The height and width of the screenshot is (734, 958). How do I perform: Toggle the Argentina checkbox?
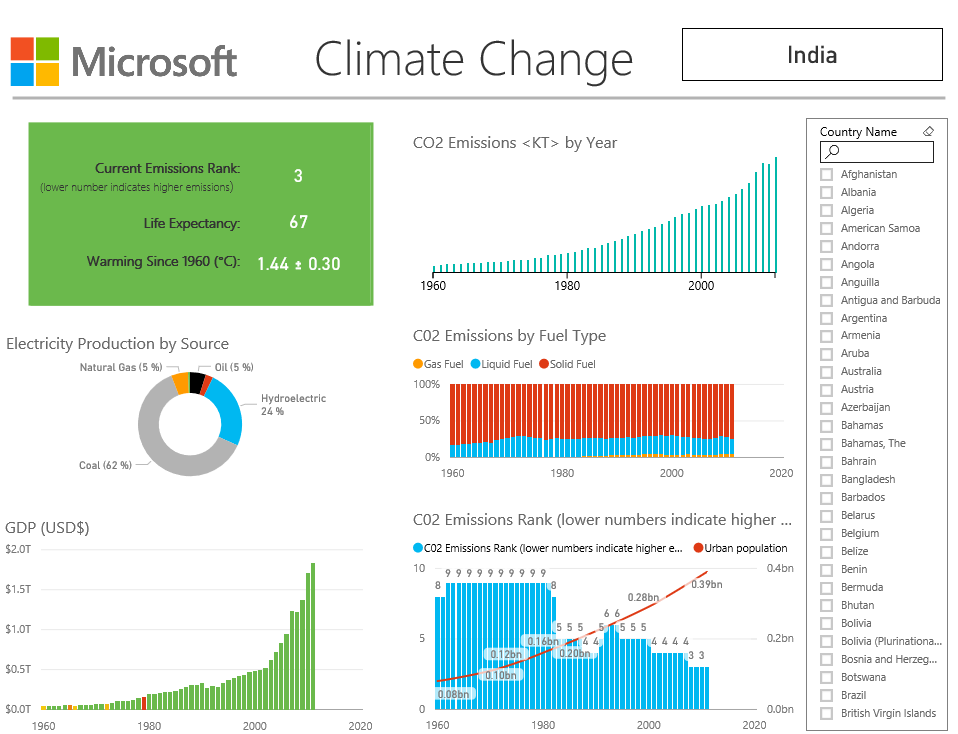coord(826,318)
